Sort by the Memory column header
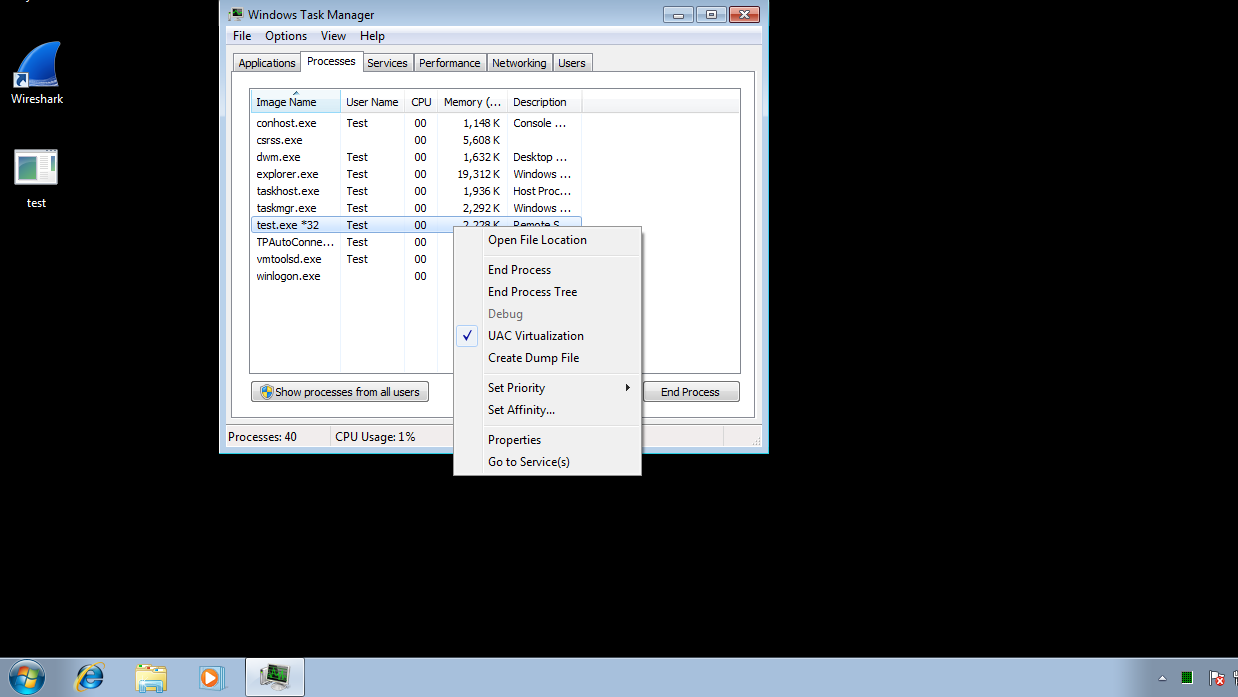 [472, 102]
